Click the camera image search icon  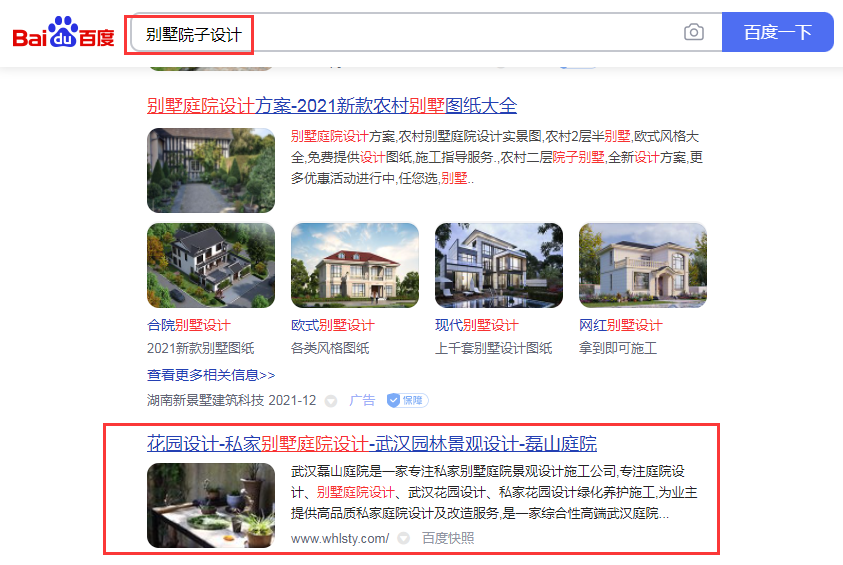[x=694, y=32]
